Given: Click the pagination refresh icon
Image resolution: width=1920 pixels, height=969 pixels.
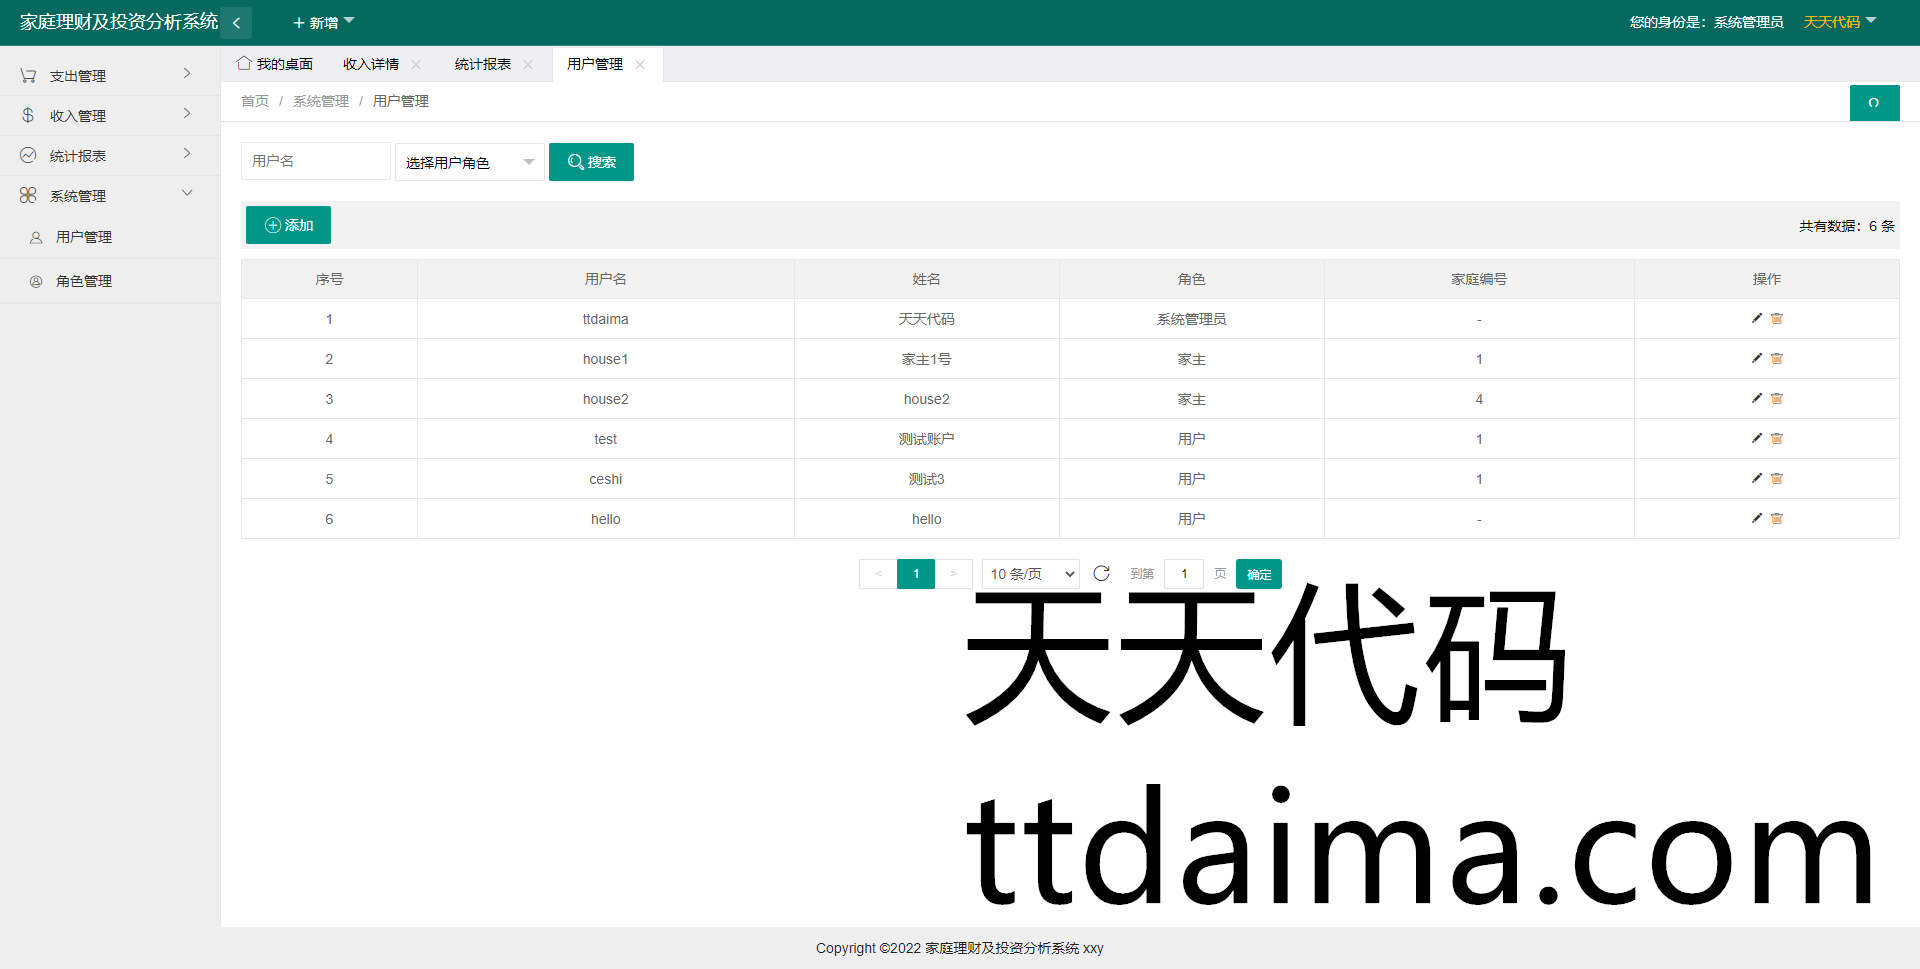Looking at the screenshot, I should coord(1101,573).
